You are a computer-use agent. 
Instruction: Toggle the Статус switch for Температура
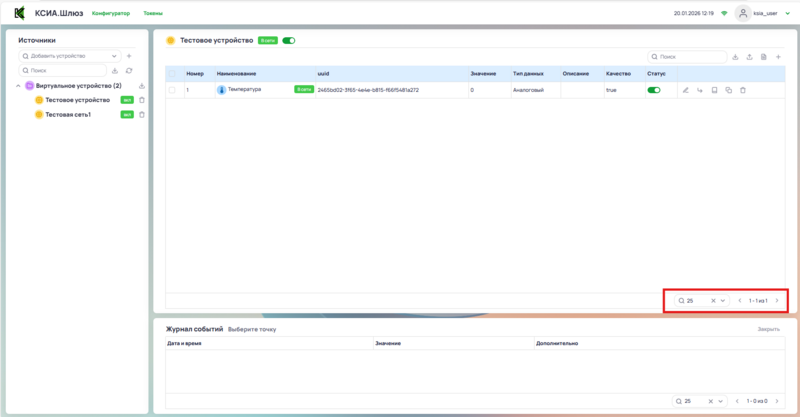click(654, 90)
